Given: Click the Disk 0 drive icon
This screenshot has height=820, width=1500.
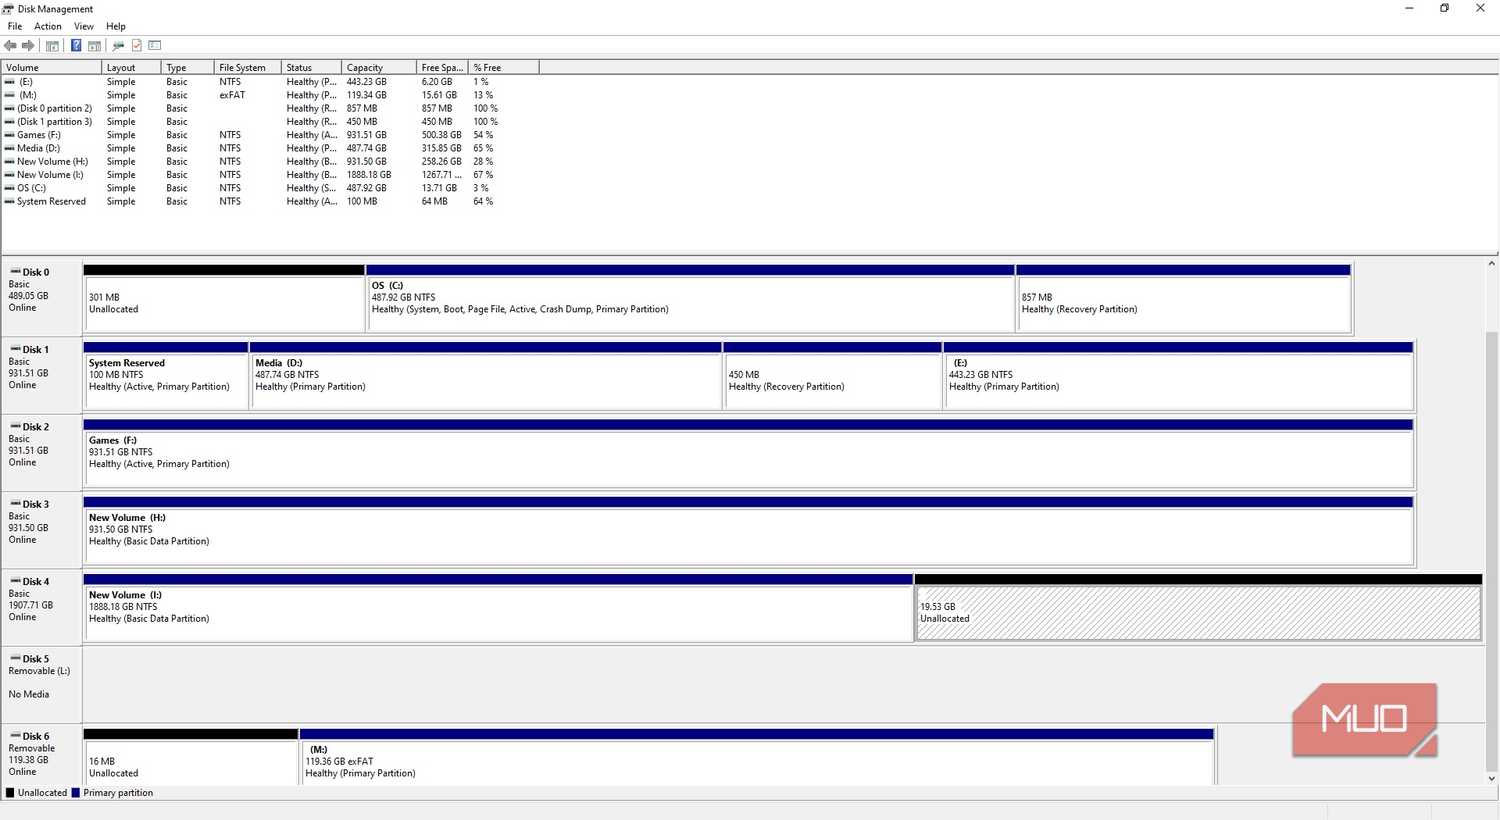Looking at the screenshot, I should [x=15, y=272].
